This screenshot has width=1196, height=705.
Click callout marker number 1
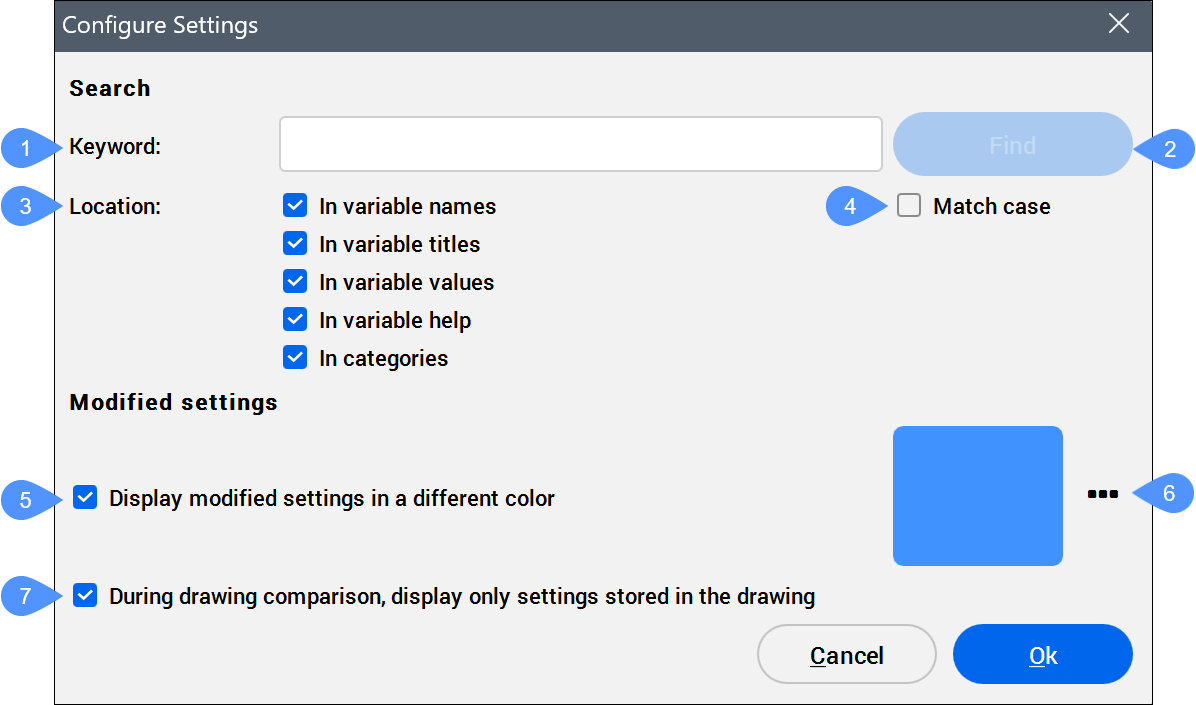click(26, 149)
